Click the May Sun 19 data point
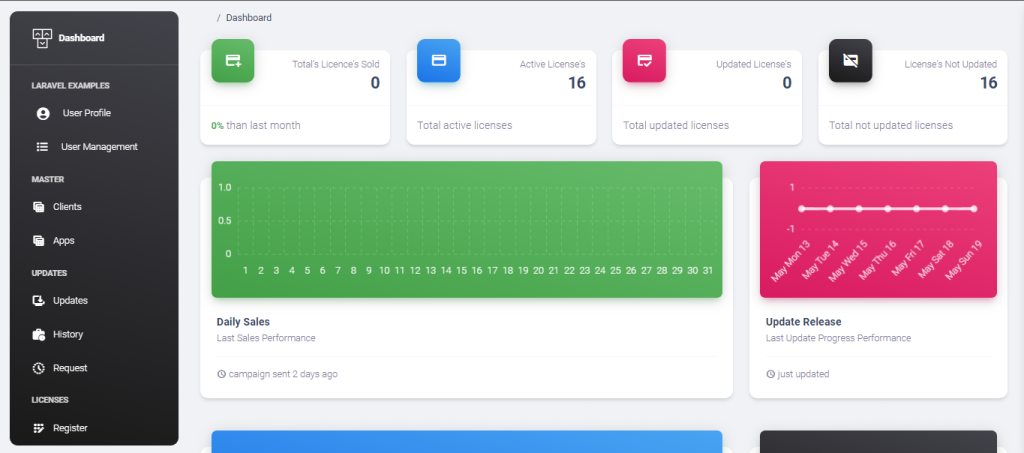 974,209
